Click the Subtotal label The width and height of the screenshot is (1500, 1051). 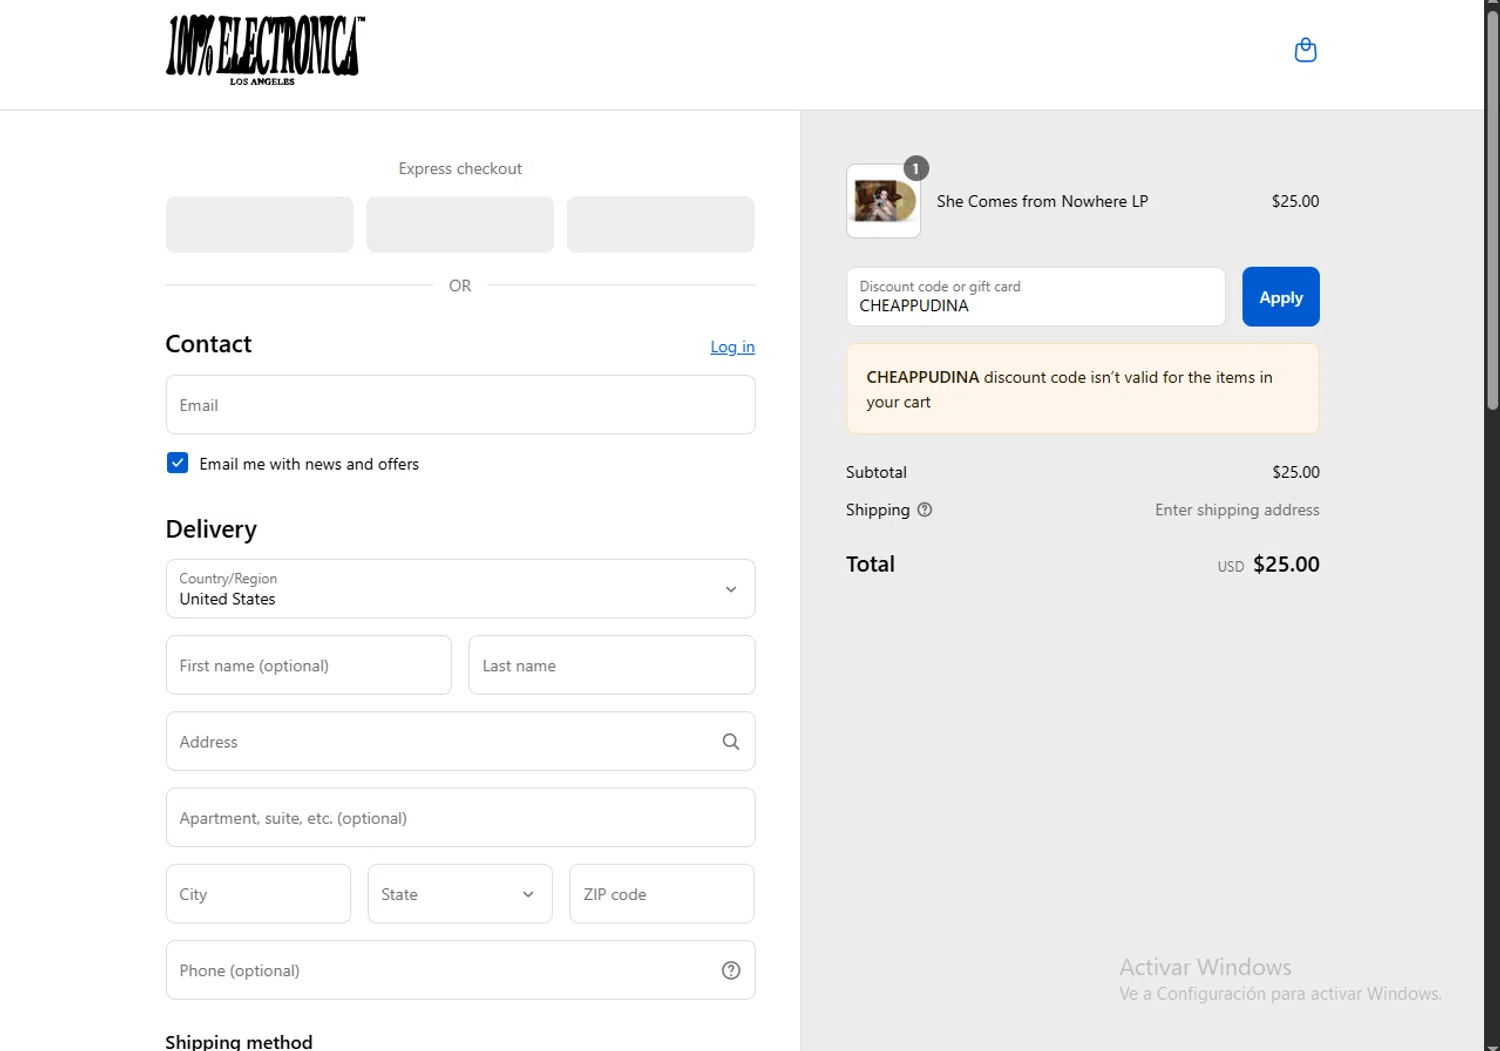pyautogui.click(x=876, y=472)
